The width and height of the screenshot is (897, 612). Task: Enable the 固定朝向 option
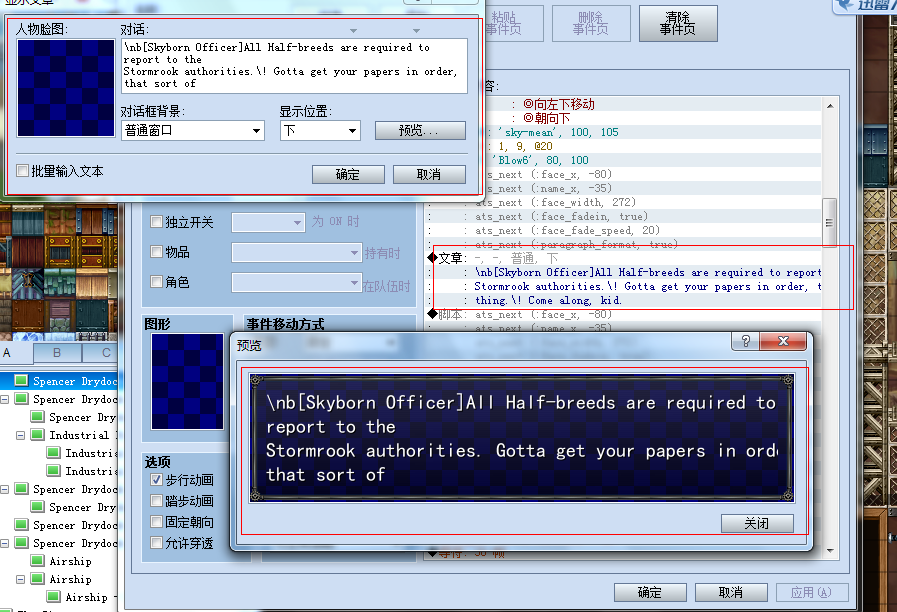pyautogui.click(x=156, y=522)
